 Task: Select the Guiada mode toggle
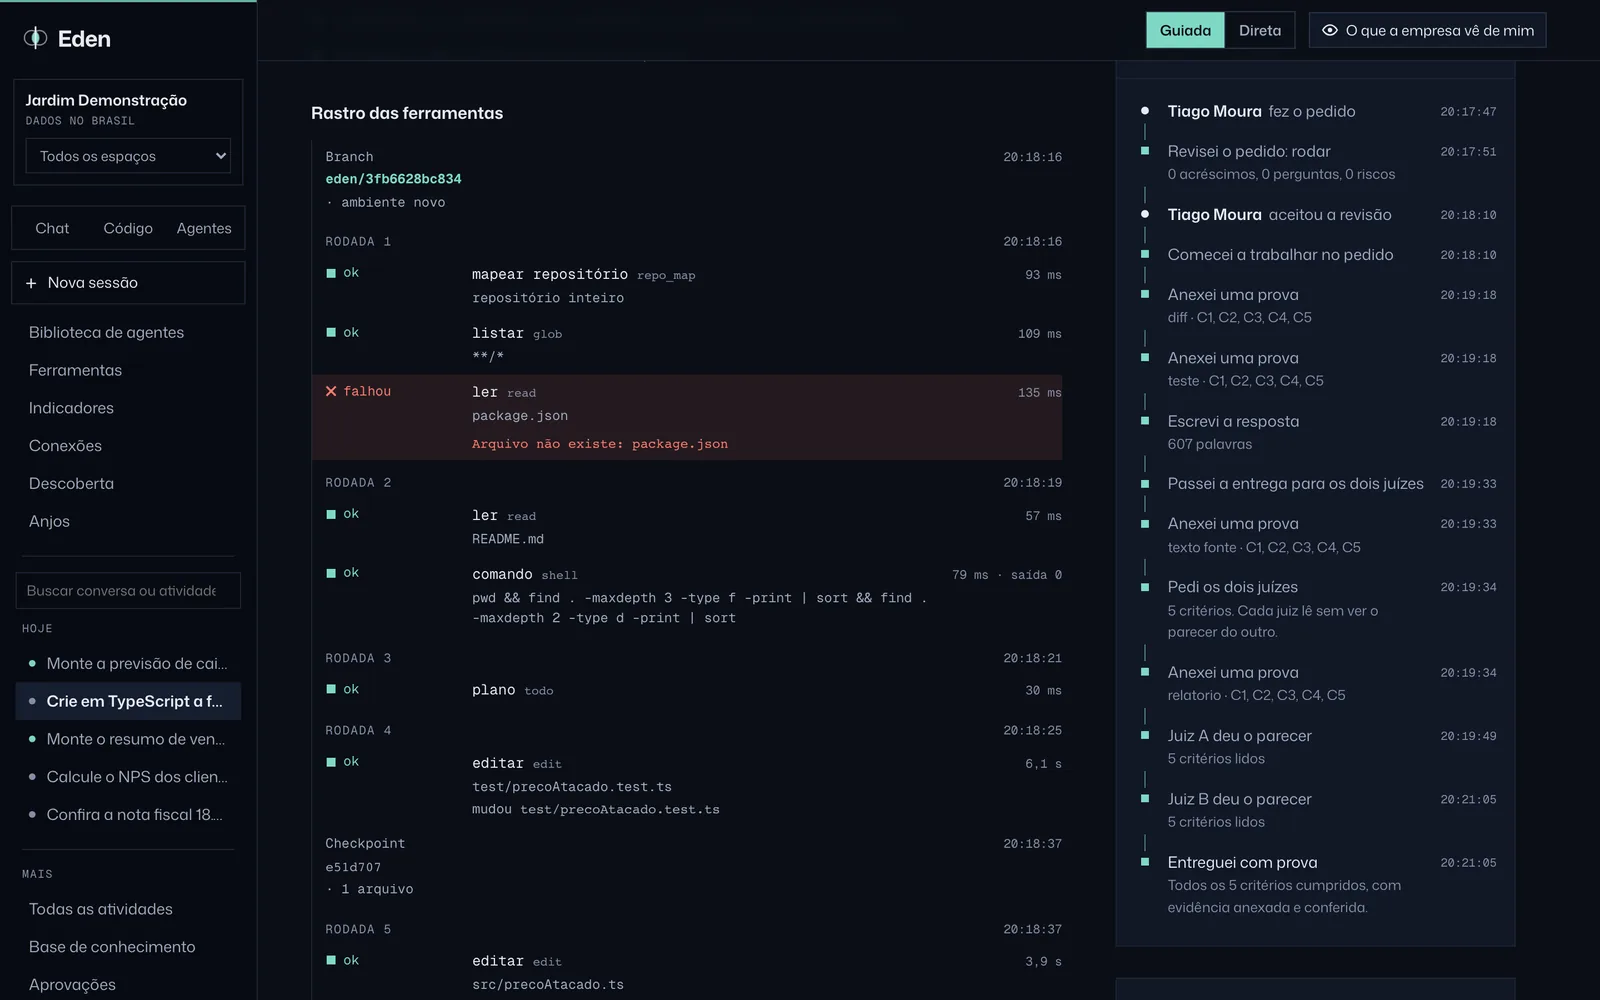(x=1185, y=30)
